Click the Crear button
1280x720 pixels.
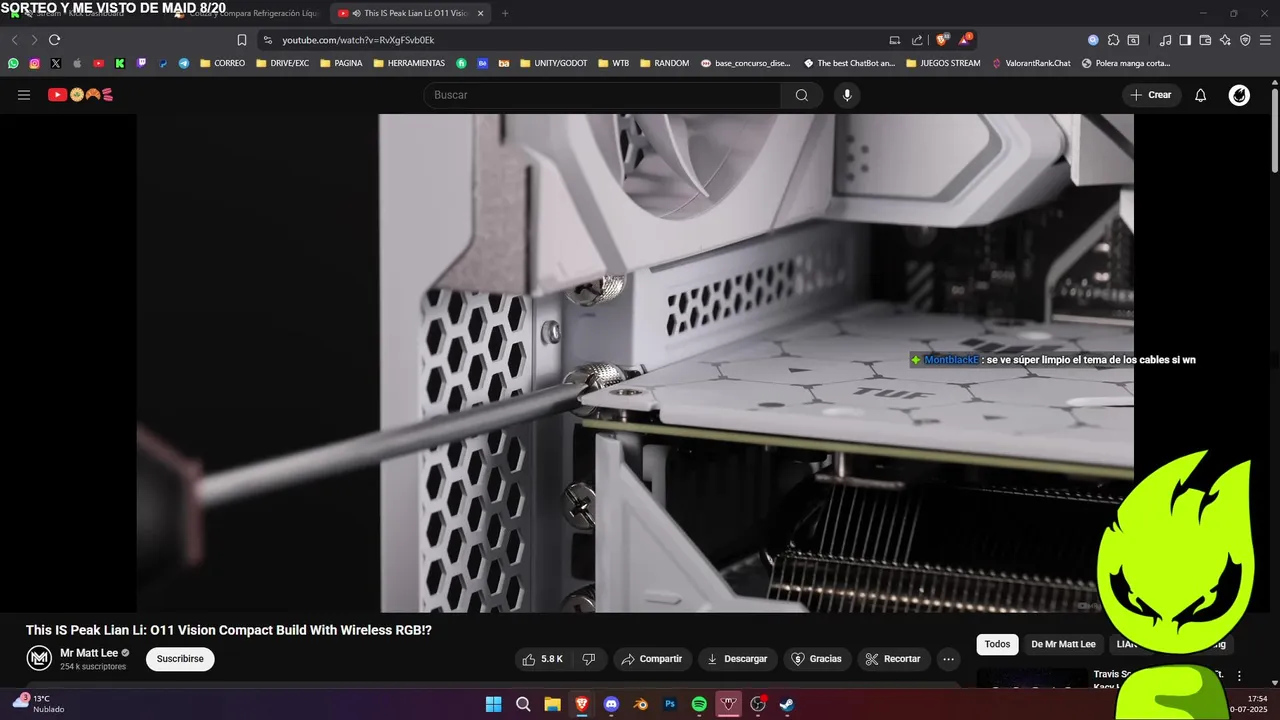pyautogui.click(x=1151, y=95)
